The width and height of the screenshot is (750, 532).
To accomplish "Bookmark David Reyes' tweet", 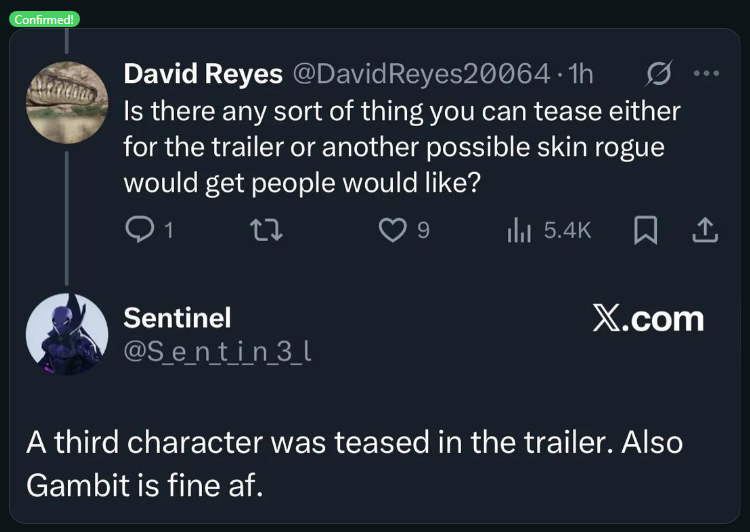I will [x=646, y=230].
